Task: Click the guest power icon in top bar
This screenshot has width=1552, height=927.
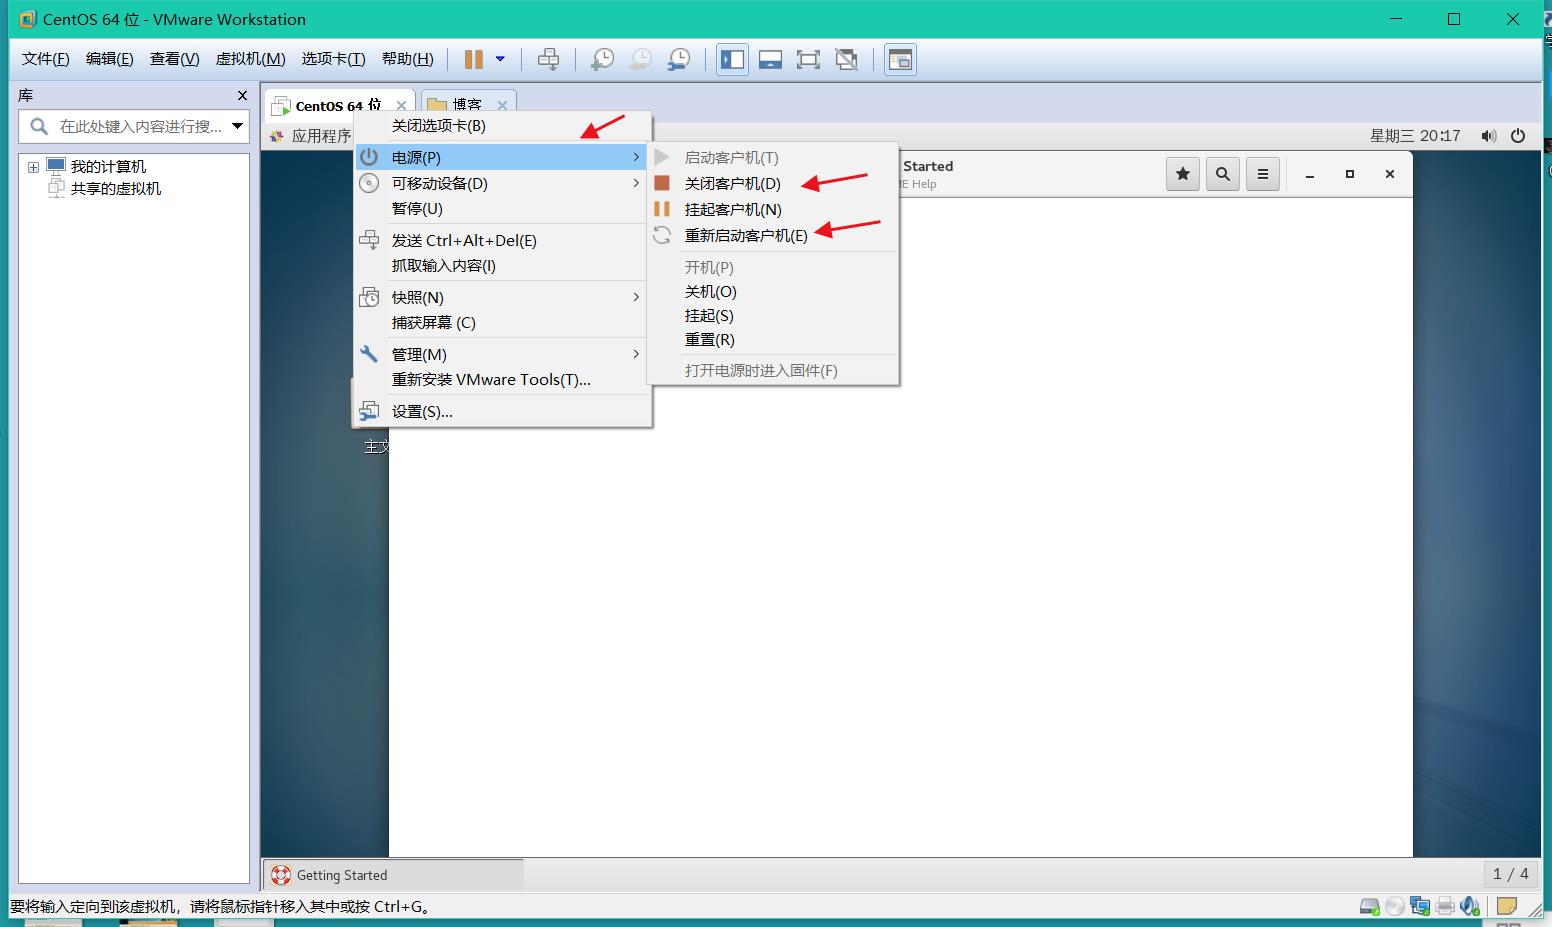Action: (x=1518, y=136)
